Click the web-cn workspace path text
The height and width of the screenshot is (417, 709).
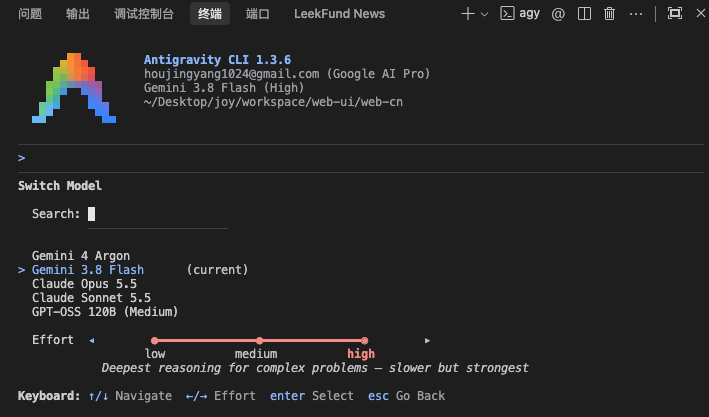273,102
